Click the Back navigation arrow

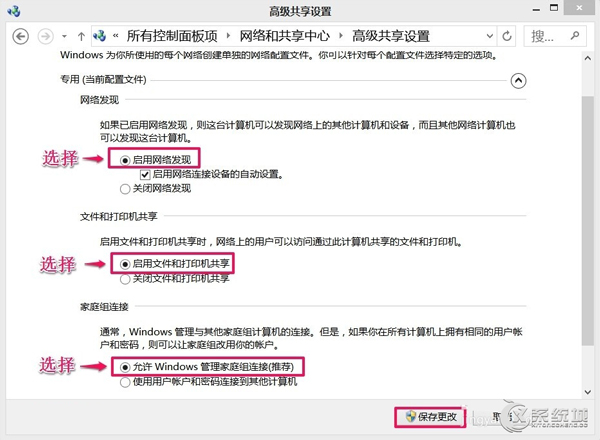point(20,37)
